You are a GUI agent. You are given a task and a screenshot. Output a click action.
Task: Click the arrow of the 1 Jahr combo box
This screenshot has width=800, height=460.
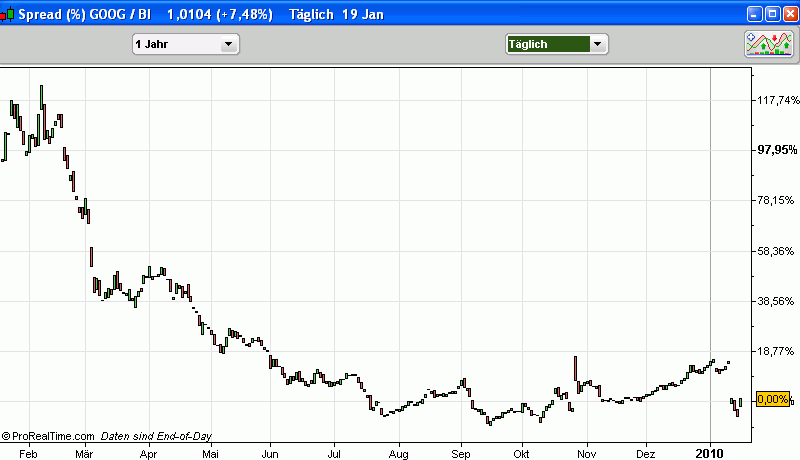[x=228, y=44]
